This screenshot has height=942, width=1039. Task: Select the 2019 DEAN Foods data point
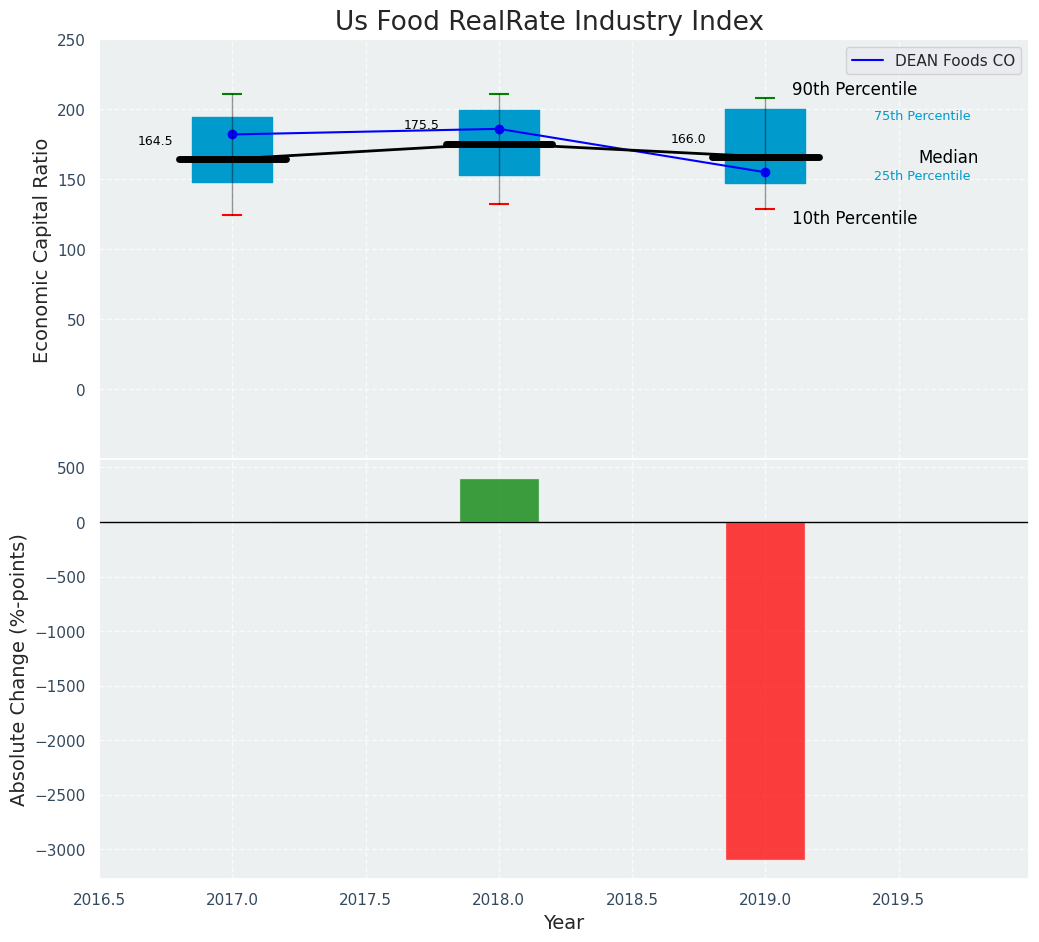coord(765,172)
